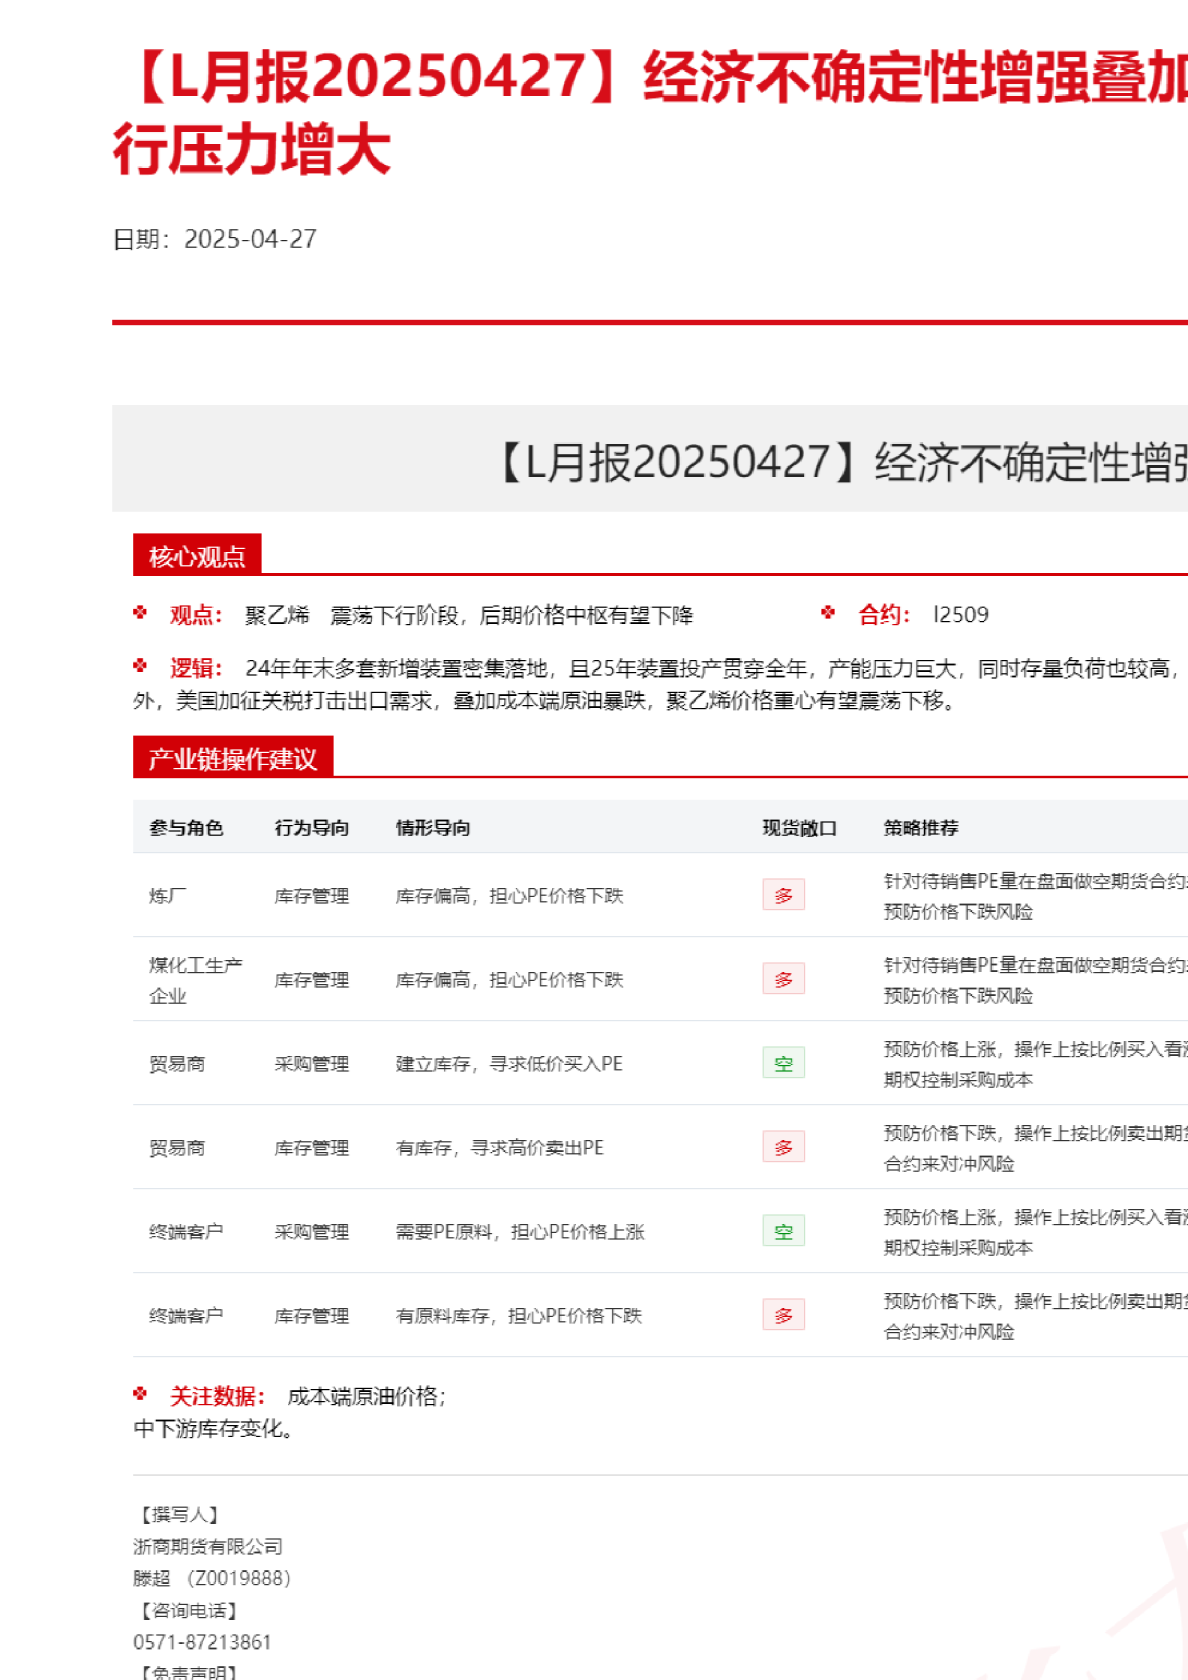1188x1680 pixels.
Task: Select the 空 badge in 贸易商 采购管理 row
Action: pos(783,1063)
